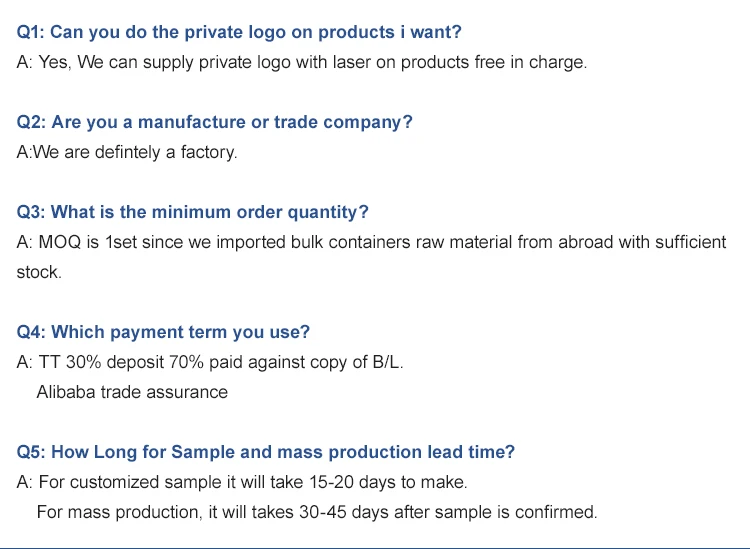Screen dimensions: 750x549
Task: Click the "We are defintely a factory" answer
Action: [127, 152]
